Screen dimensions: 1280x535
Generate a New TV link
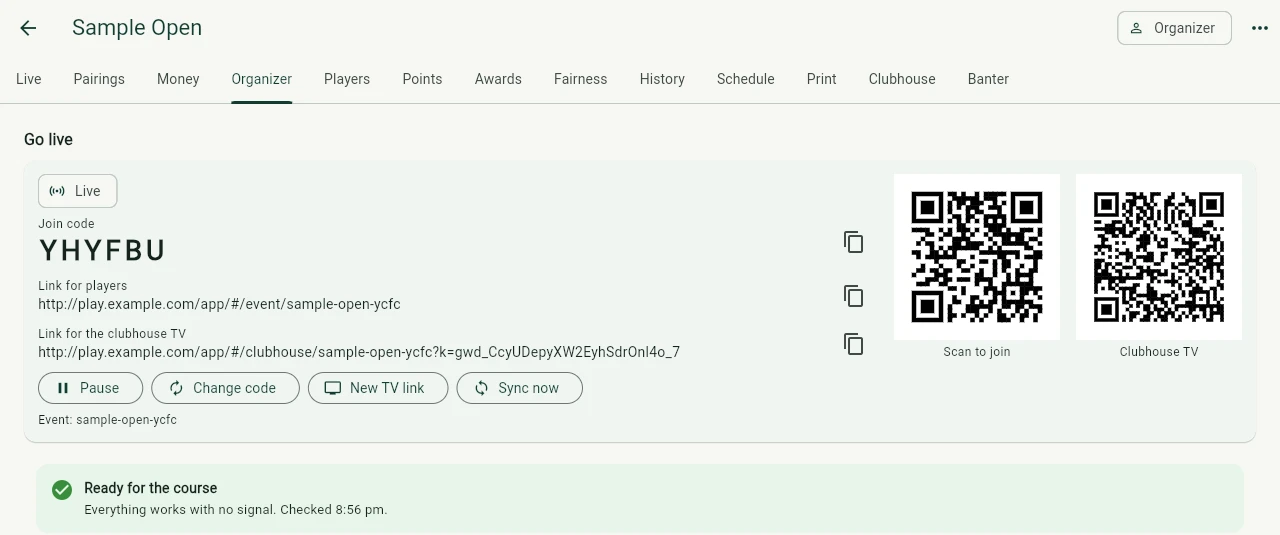point(378,388)
